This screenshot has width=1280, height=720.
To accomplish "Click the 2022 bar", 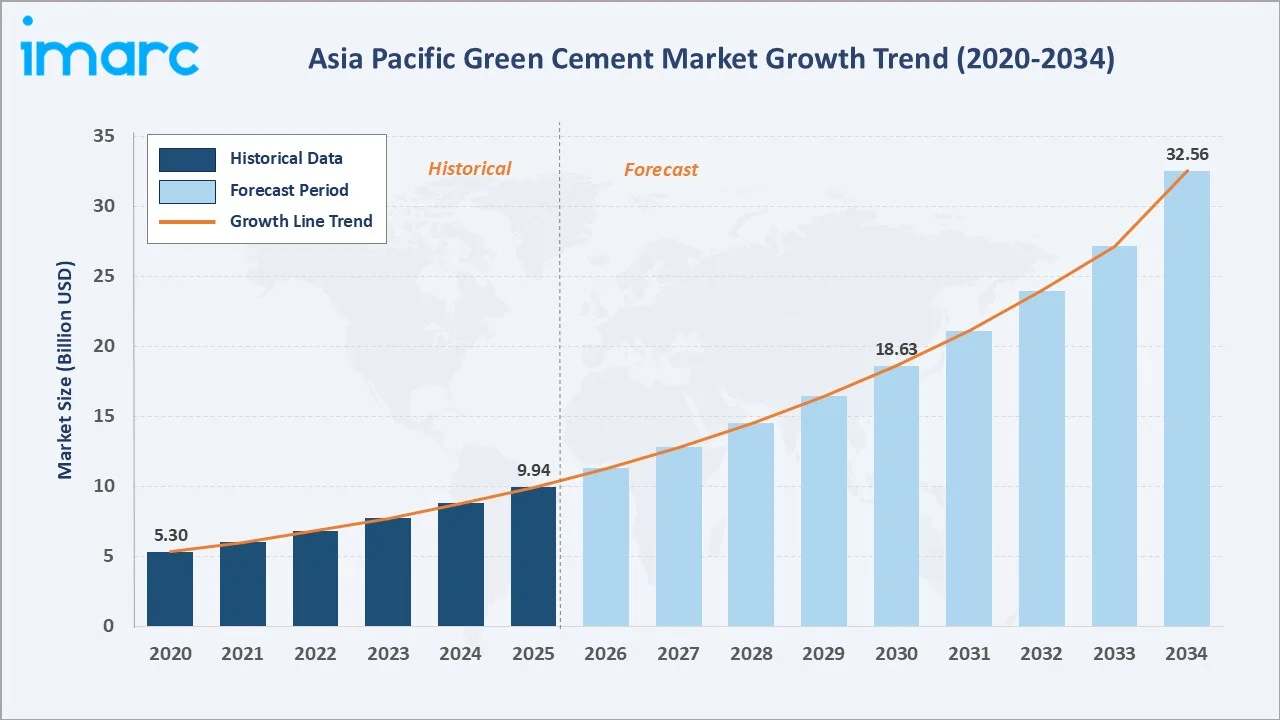I will click(315, 579).
